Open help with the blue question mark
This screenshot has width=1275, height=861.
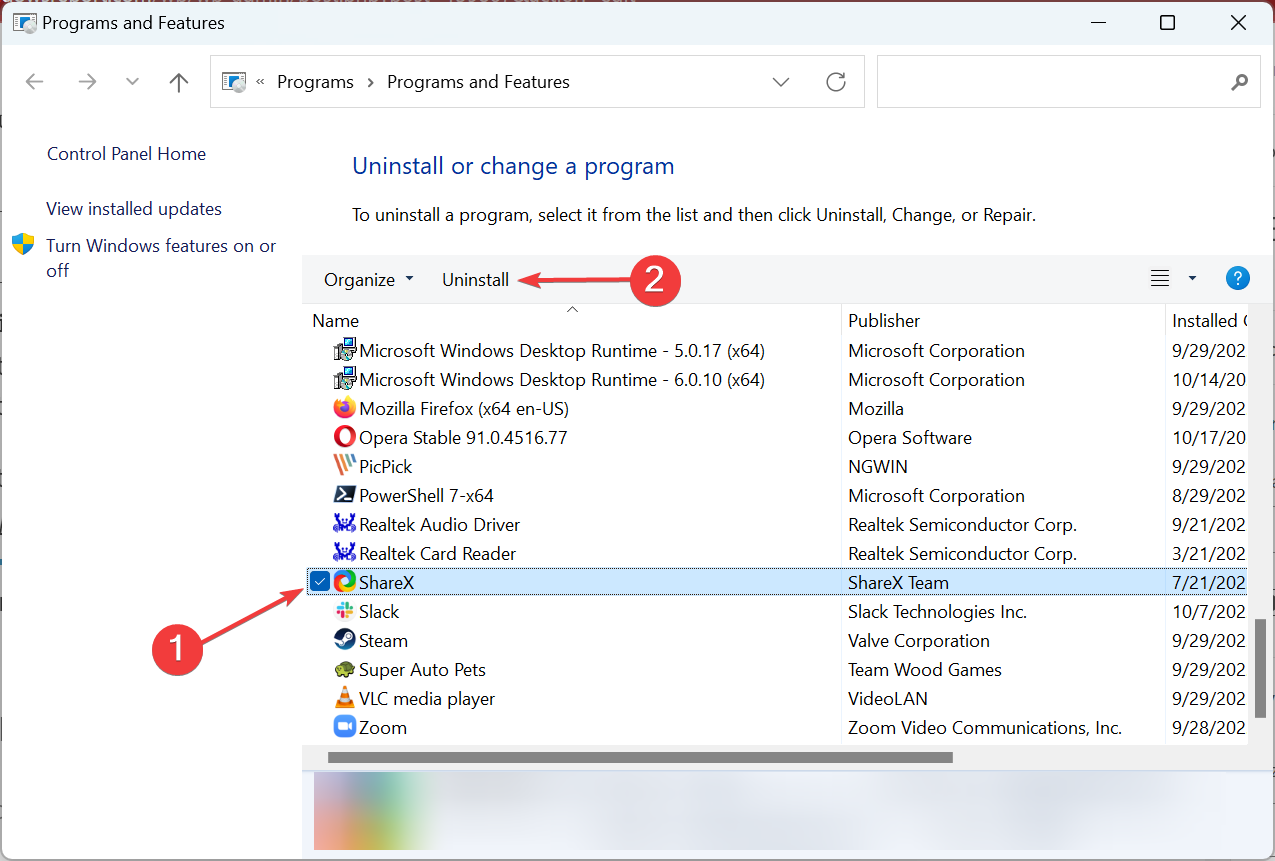[x=1237, y=279]
